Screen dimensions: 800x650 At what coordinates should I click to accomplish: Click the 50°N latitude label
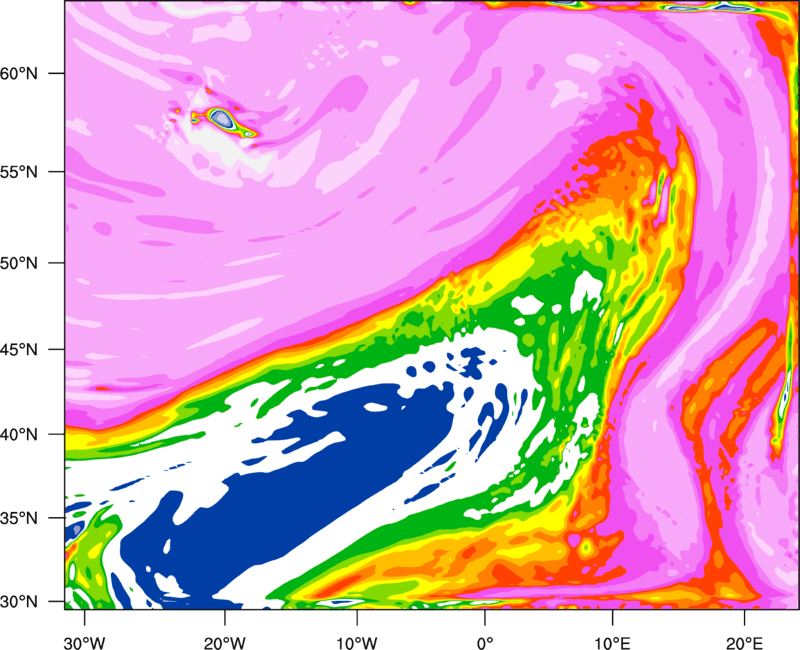[19, 263]
